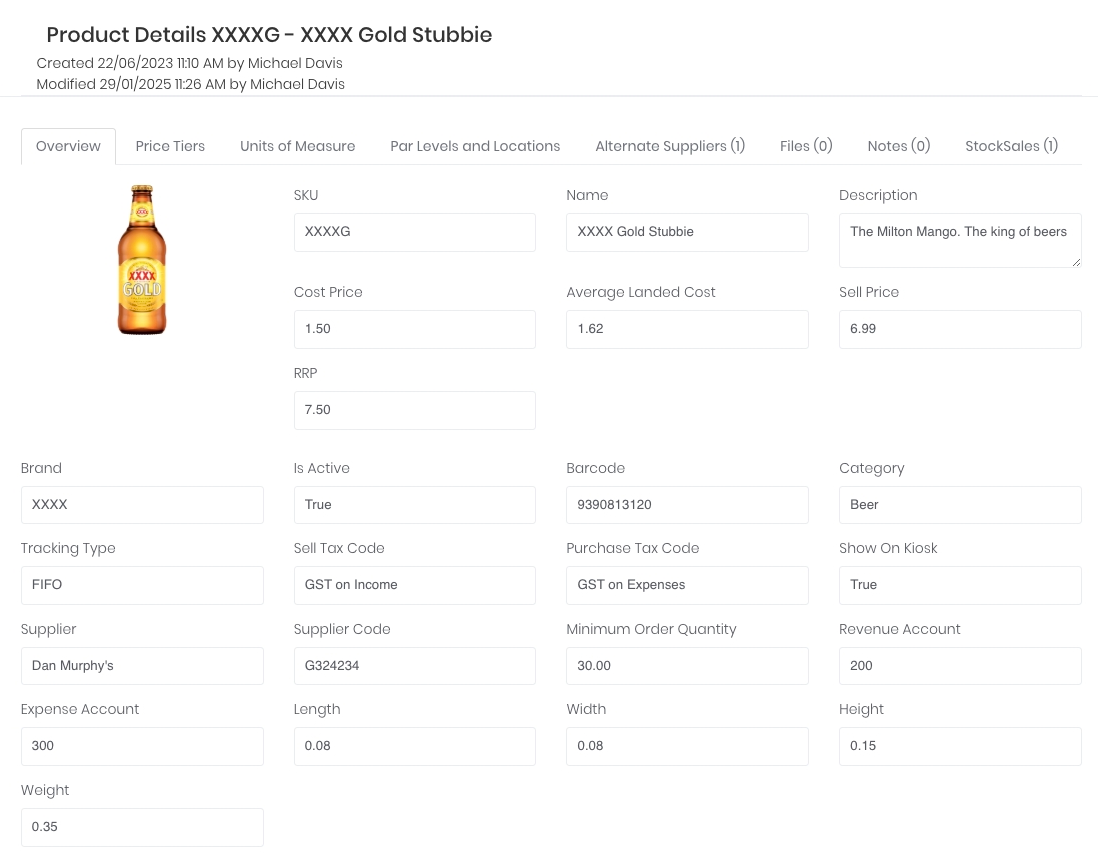Screen dimensions: 1098x856
Task: Click the SKU field containing XXXXG
Action: (x=415, y=232)
